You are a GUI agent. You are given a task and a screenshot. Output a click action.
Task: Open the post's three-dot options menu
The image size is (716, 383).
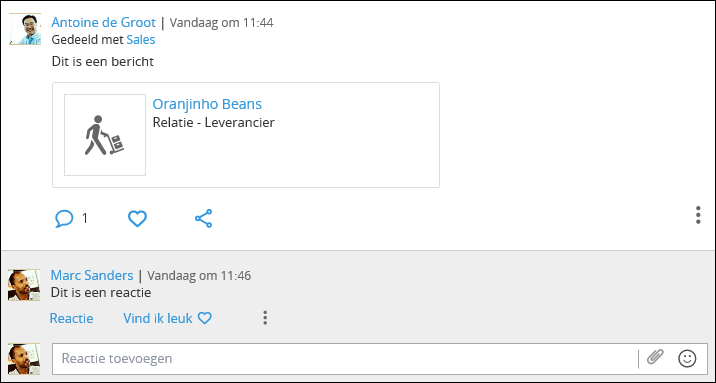698,215
